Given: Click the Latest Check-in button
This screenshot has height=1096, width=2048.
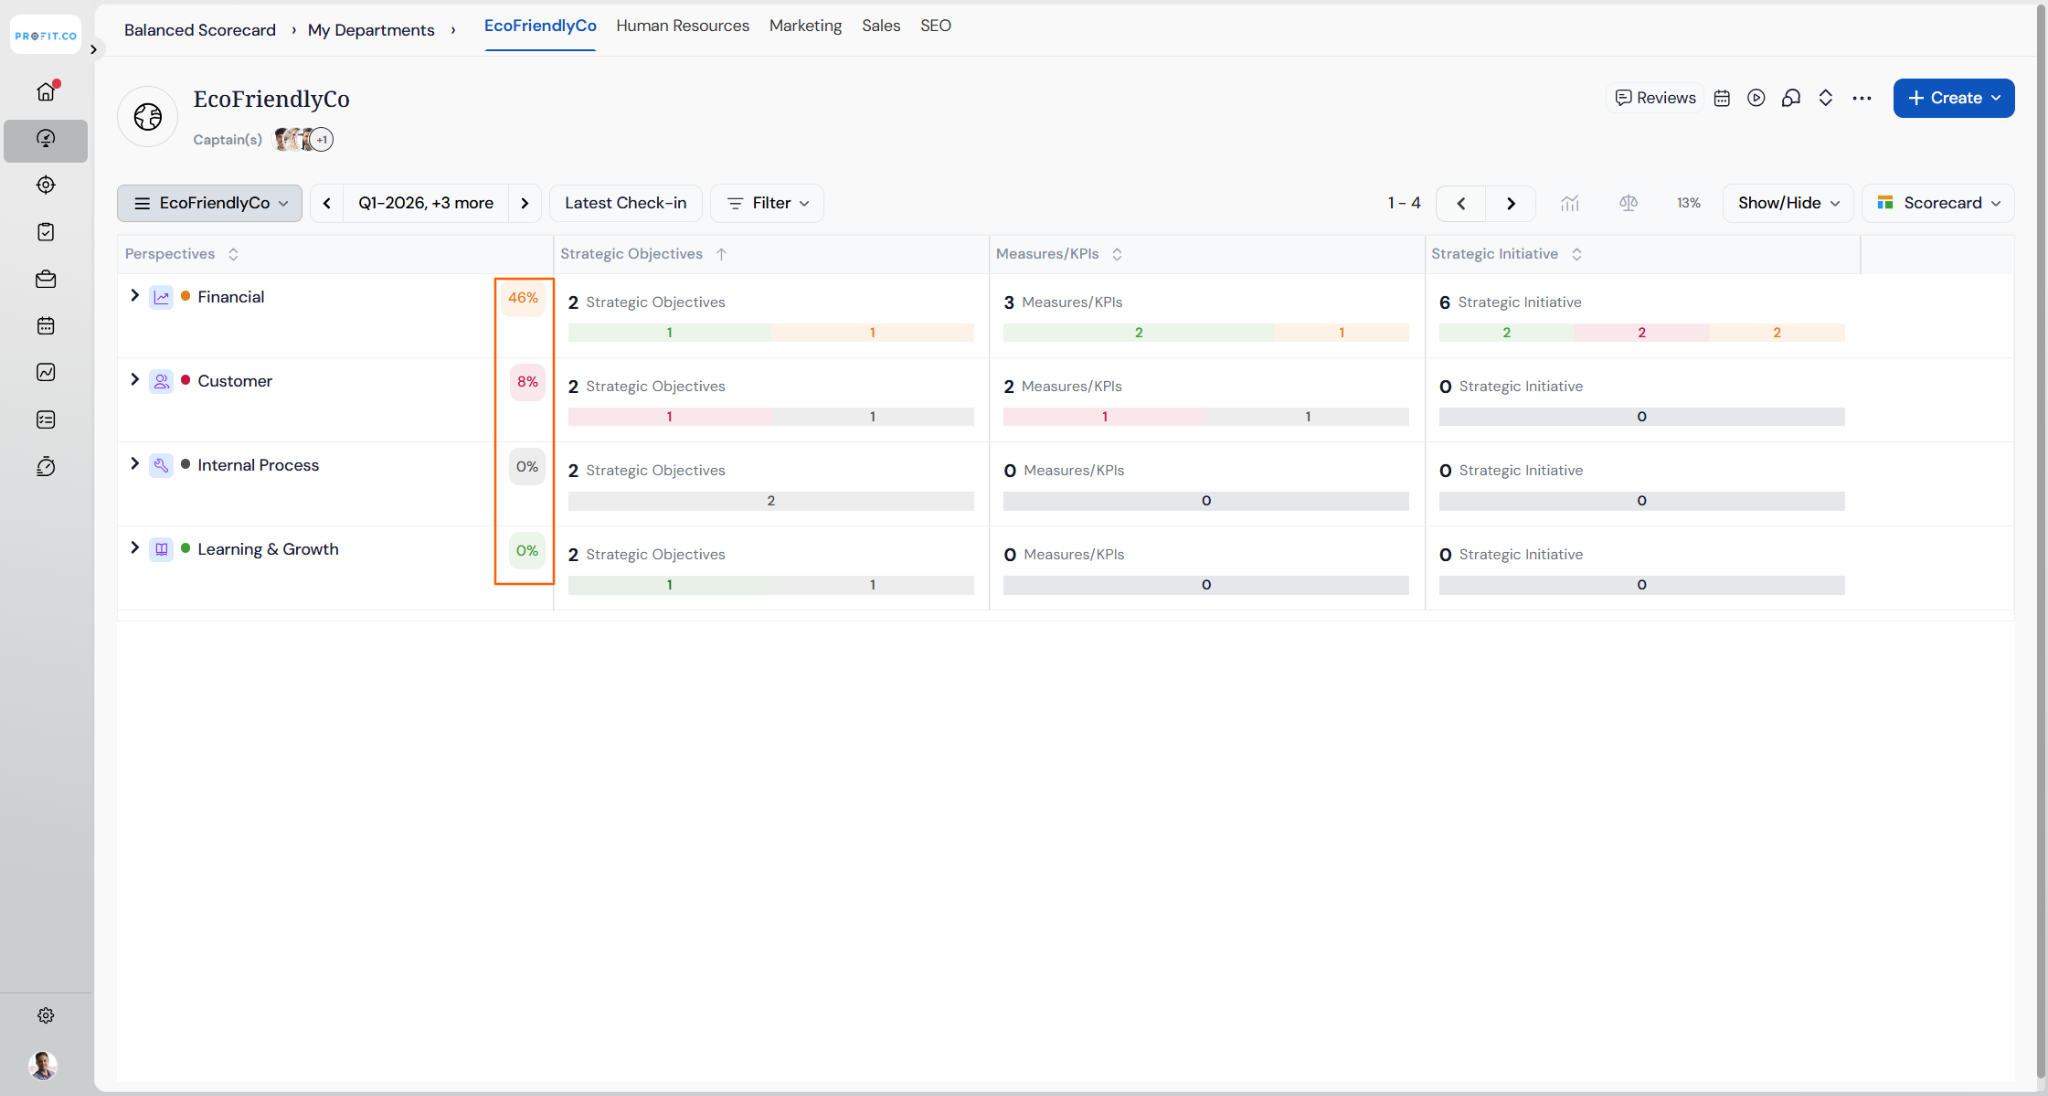Looking at the screenshot, I should coord(626,203).
